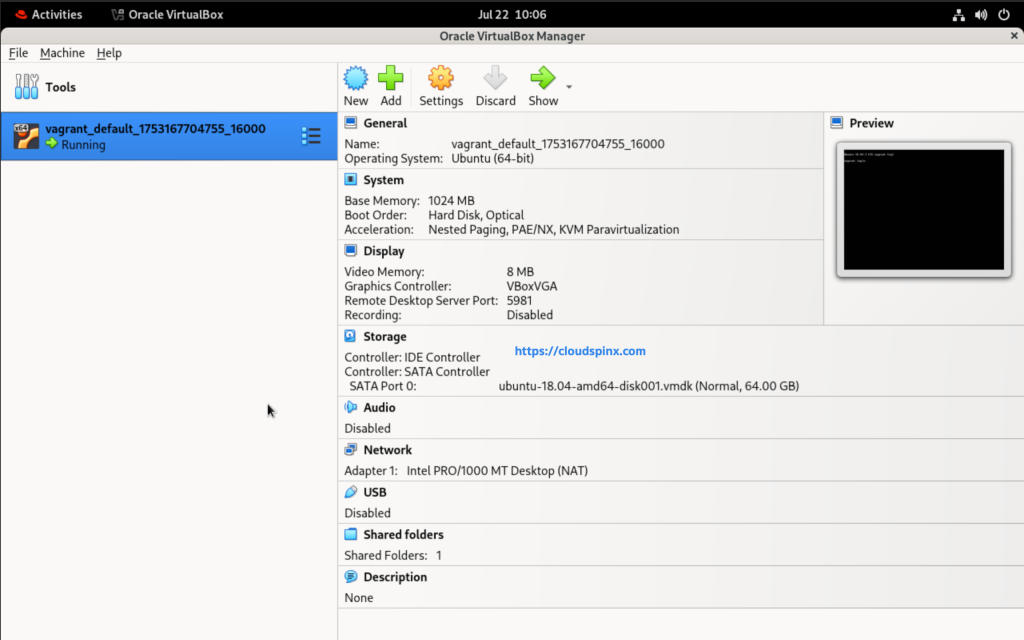Open Settings for the virtual machine
Viewport: 1024px width, 640px height.
coord(440,85)
